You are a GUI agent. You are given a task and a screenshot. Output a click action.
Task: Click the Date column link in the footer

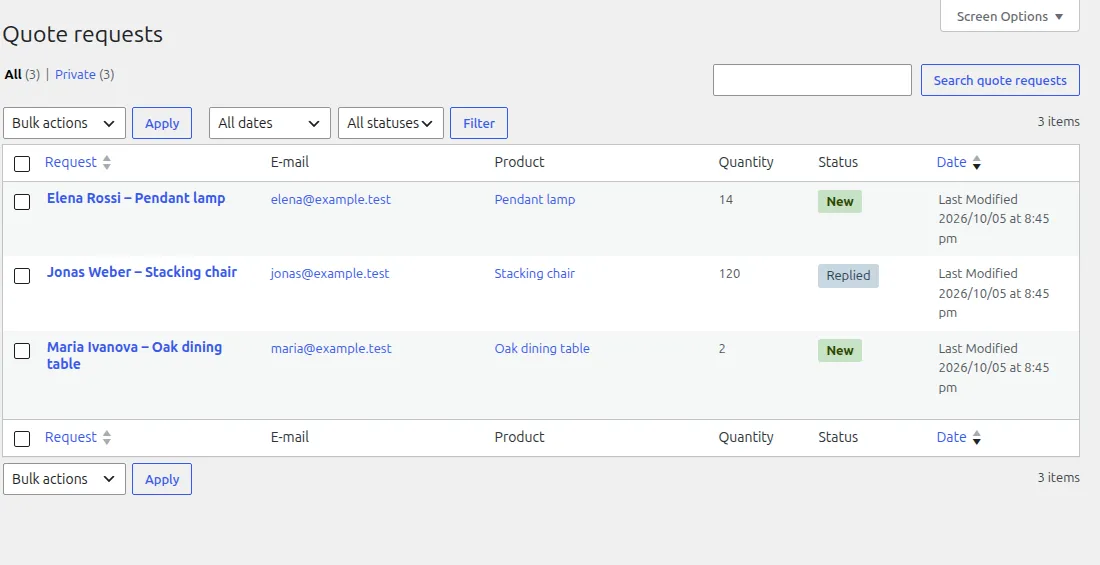(x=951, y=437)
